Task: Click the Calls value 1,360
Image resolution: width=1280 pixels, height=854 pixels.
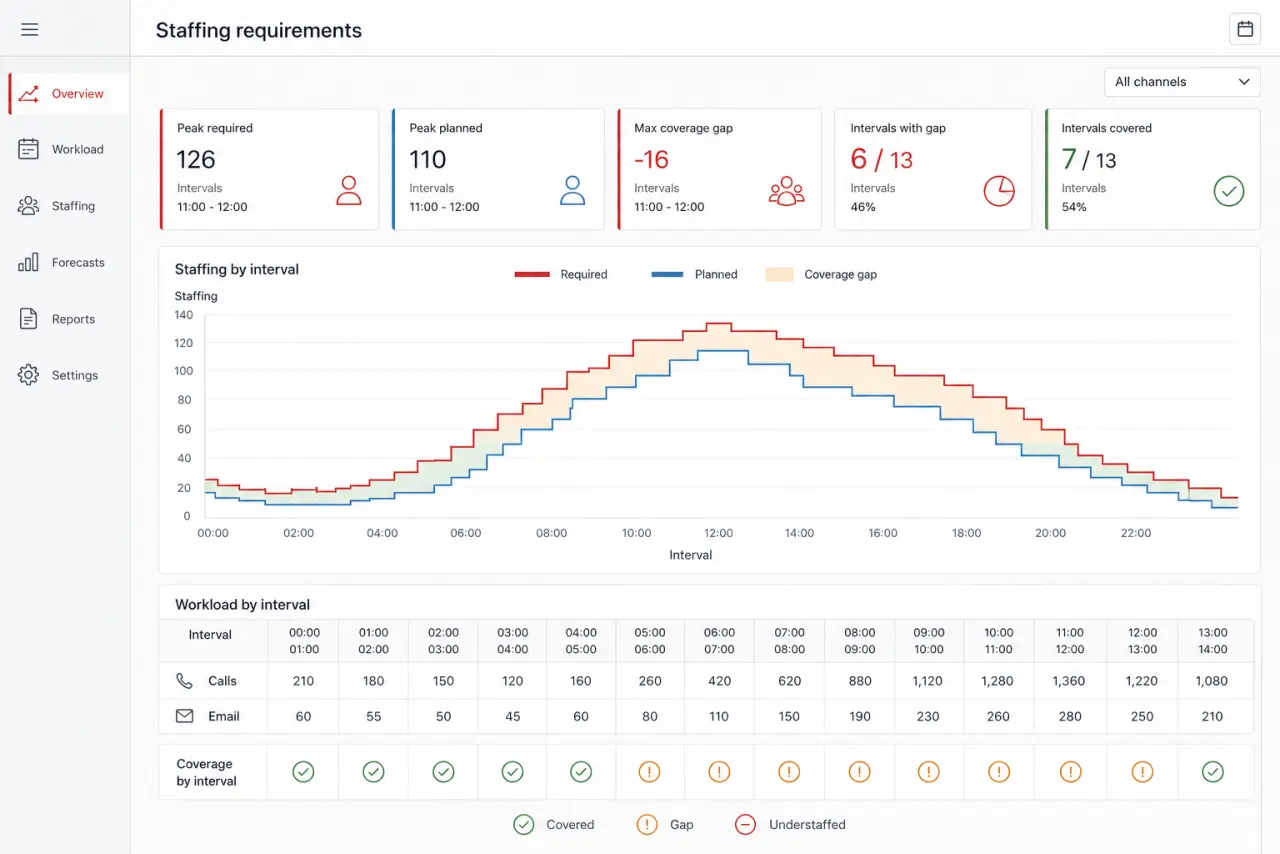Action: (x=1070, y=681)
